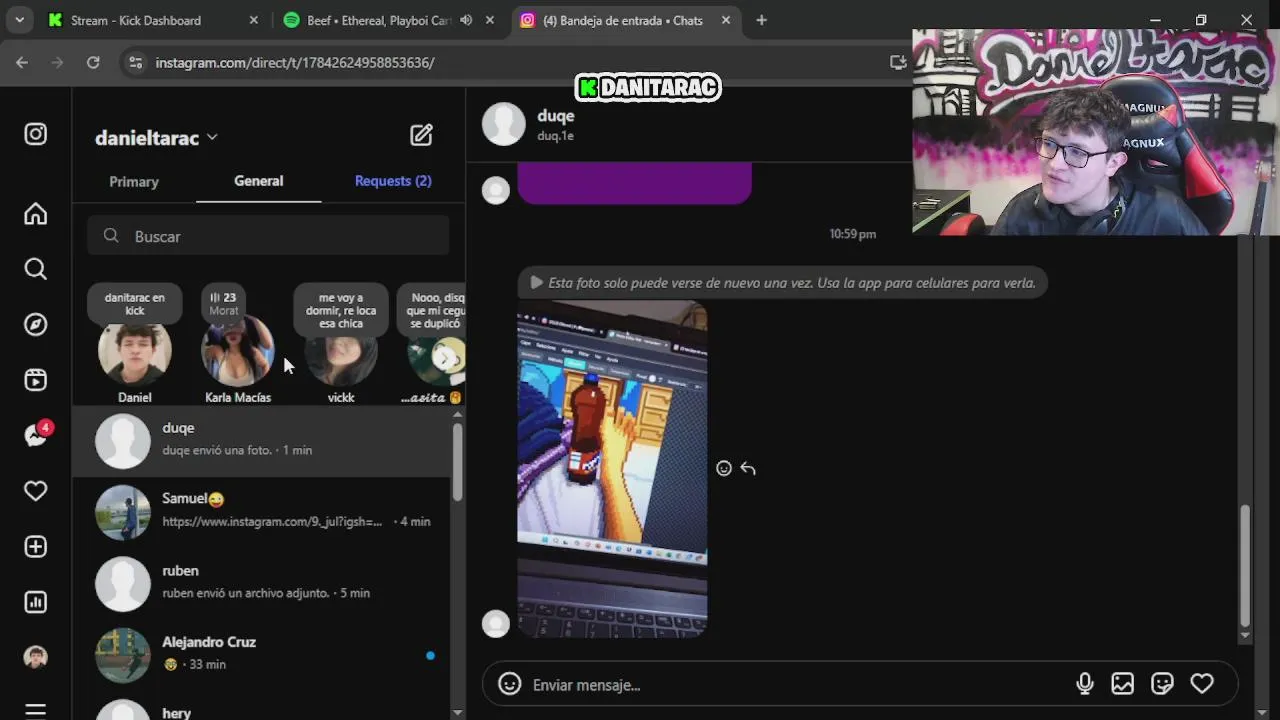Start a new message with pencil icon
Viewport: 1280px width, 720px height.
pos(421,136)
